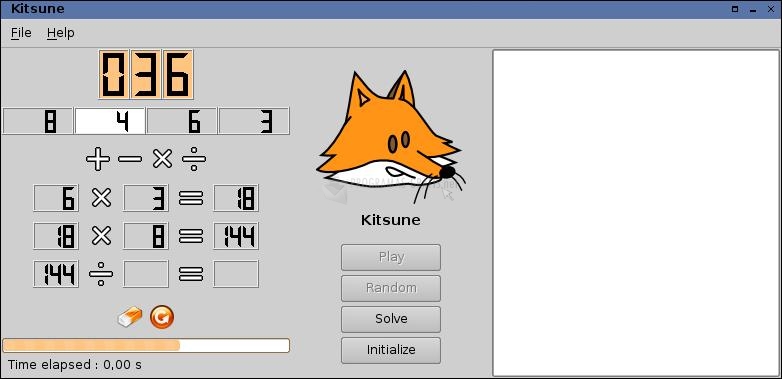The height and width of the screenshot is (379, 782).
Task: Pick the highlighted number tile 4
Action: coord(110,121)
